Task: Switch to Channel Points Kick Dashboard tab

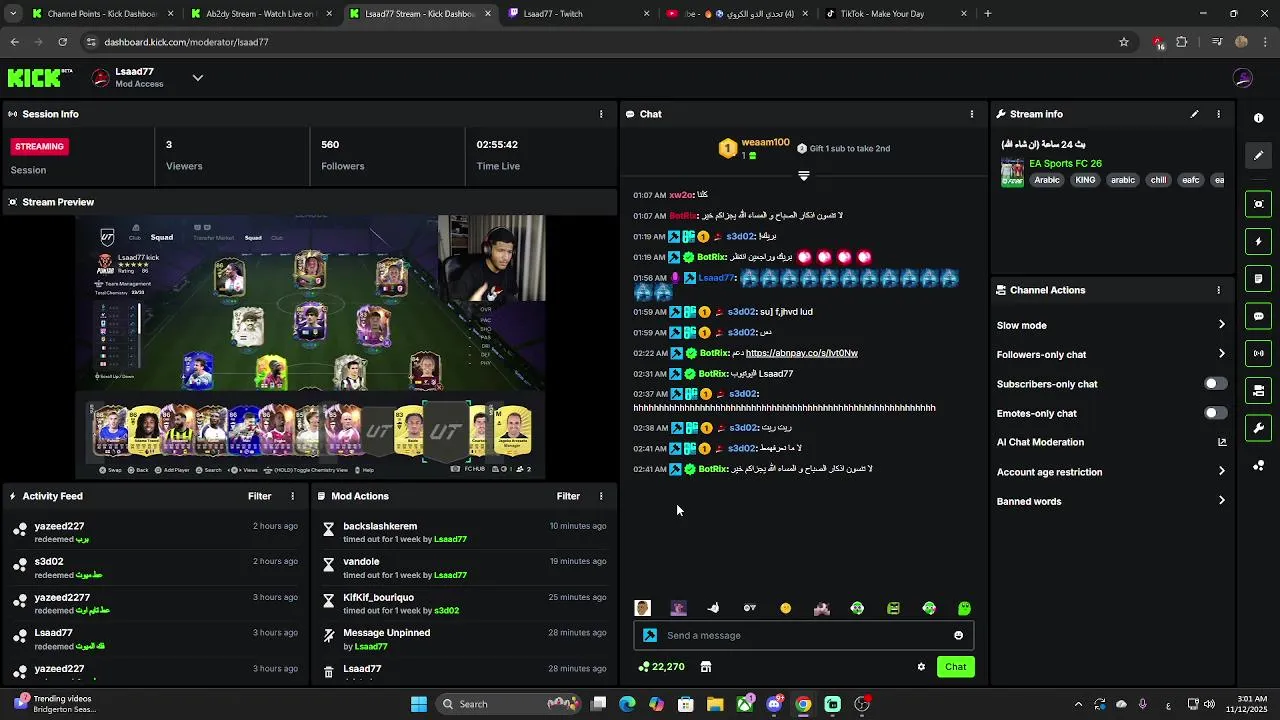Action: tap(101, 14)
